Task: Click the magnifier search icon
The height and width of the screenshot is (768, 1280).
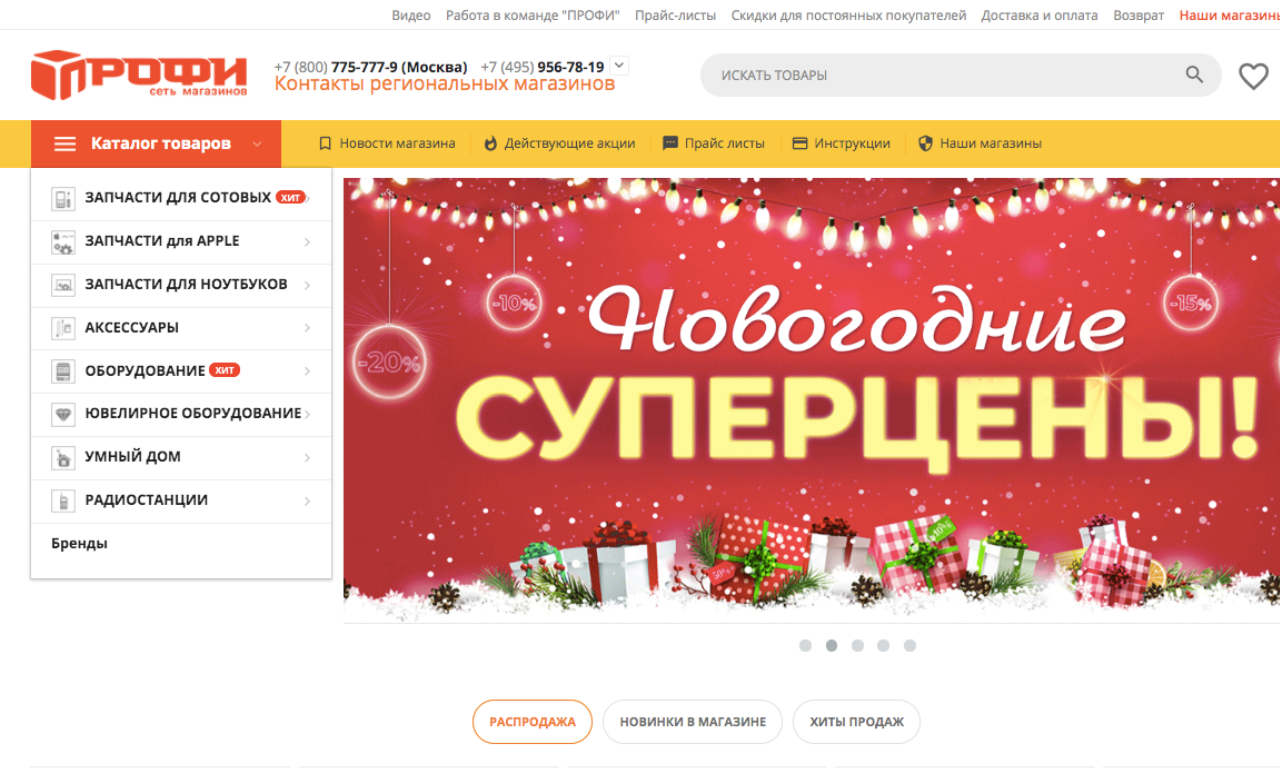Action: (1194, 75)
